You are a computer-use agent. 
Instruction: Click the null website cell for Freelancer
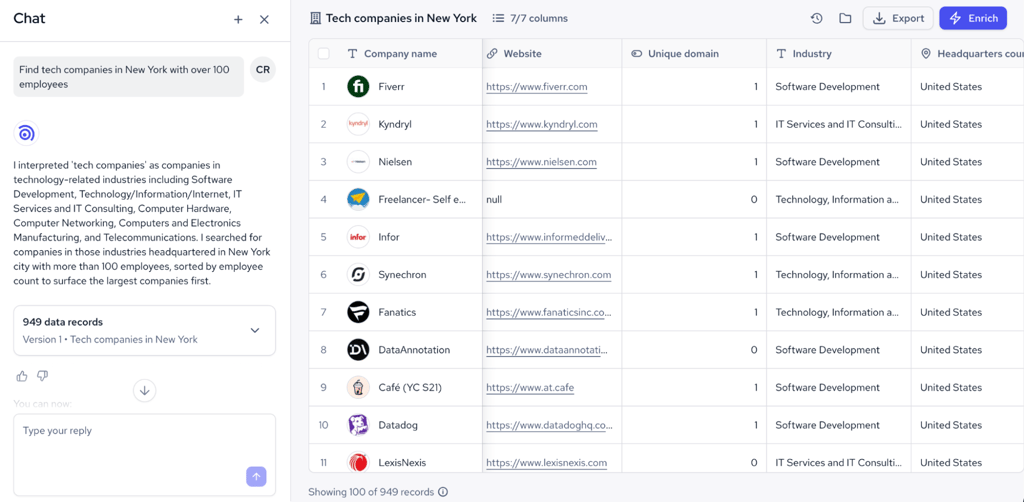552,199
